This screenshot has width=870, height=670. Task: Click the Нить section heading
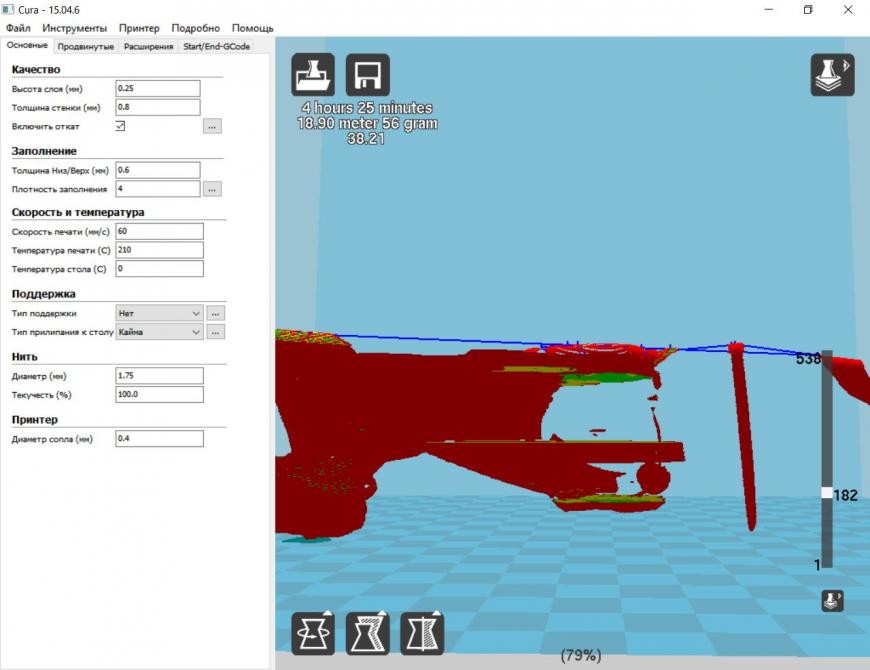pyautogui.click(x=24, y=357)
